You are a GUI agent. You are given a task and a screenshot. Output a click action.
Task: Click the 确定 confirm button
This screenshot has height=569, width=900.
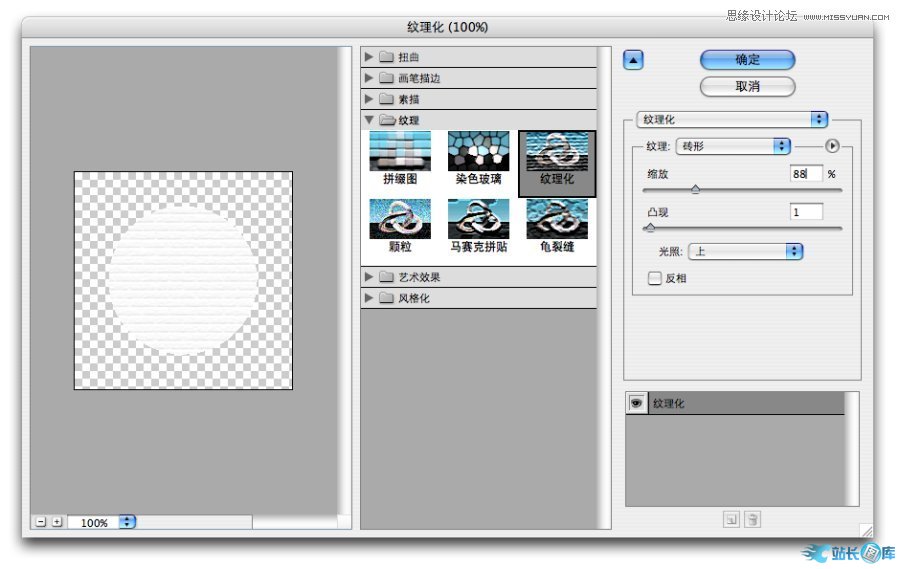(747, 60)
